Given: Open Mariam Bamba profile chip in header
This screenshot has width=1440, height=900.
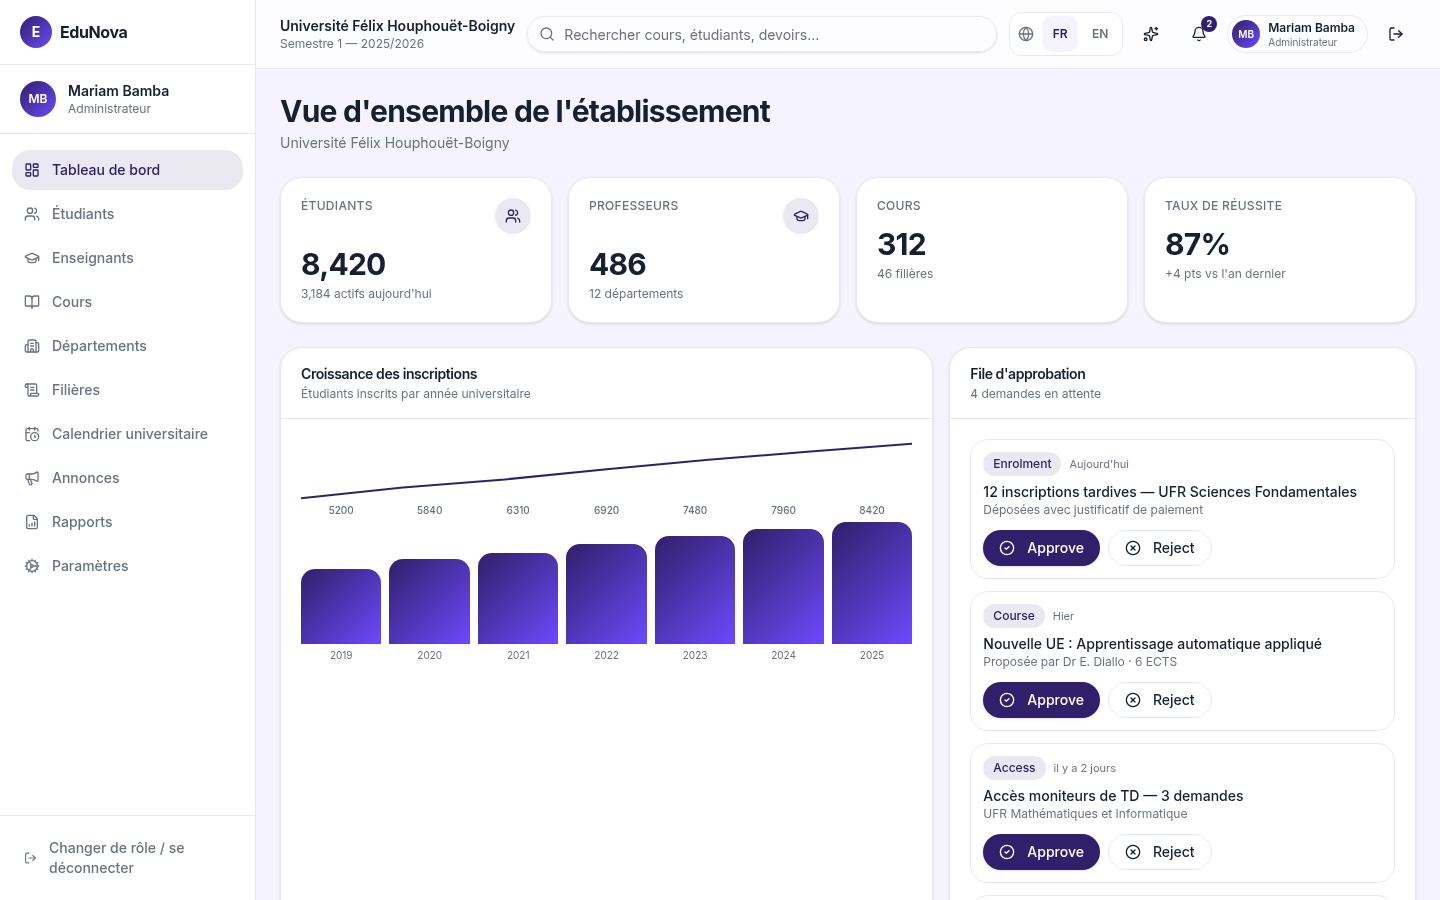Looking at the screenshot, I should (1297, 34).
